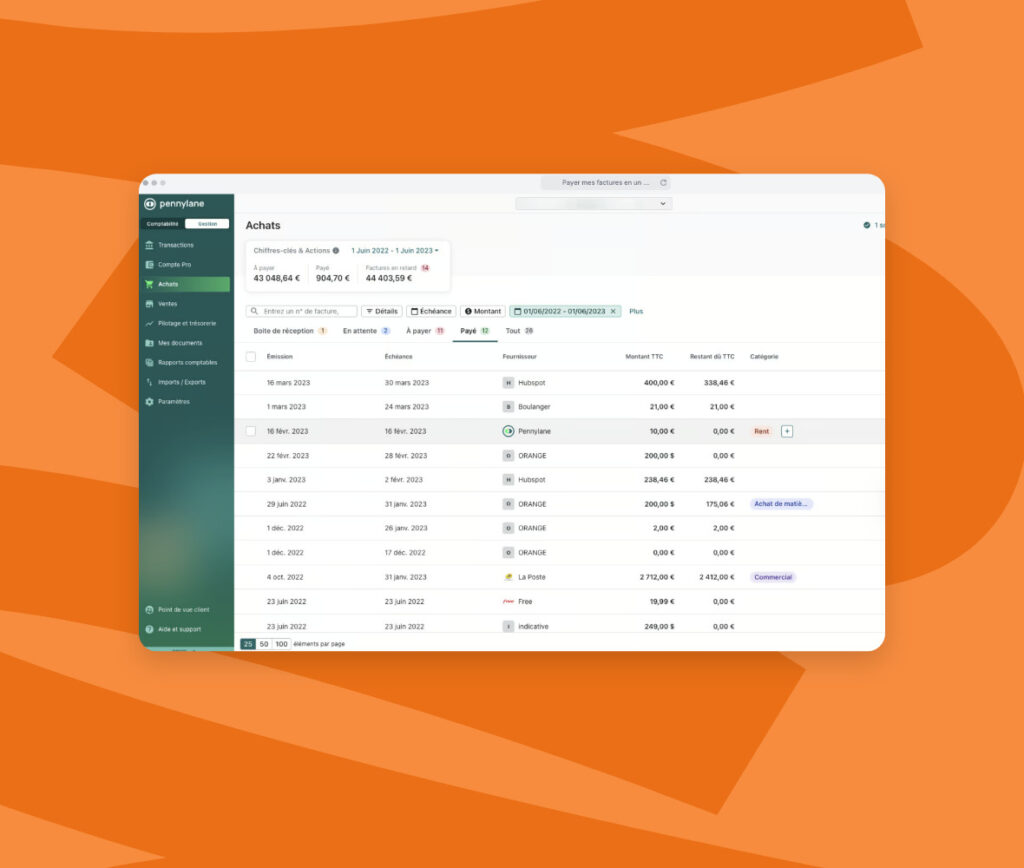
Task: Click the Pennylane logo icon
Action: tap(150, 204)
